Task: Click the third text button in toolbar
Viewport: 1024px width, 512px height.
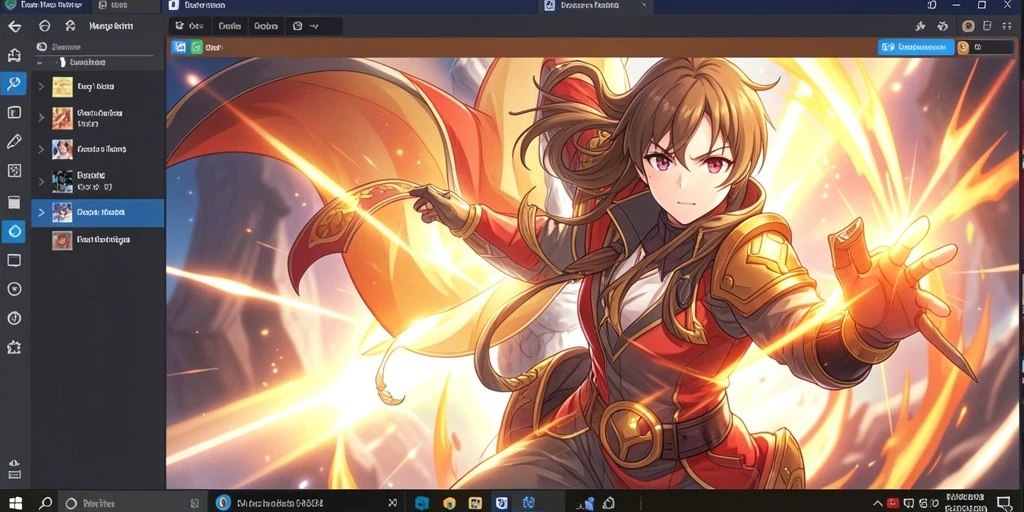Action: click(266, 26)
